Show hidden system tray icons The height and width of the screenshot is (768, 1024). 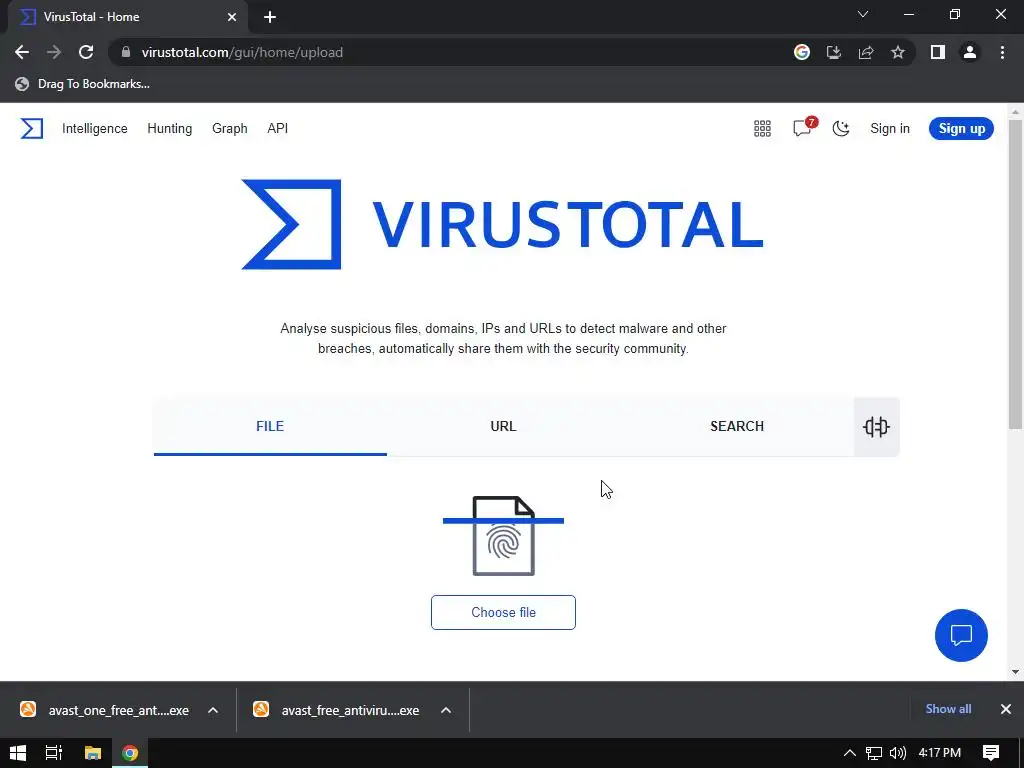(849, 753)
